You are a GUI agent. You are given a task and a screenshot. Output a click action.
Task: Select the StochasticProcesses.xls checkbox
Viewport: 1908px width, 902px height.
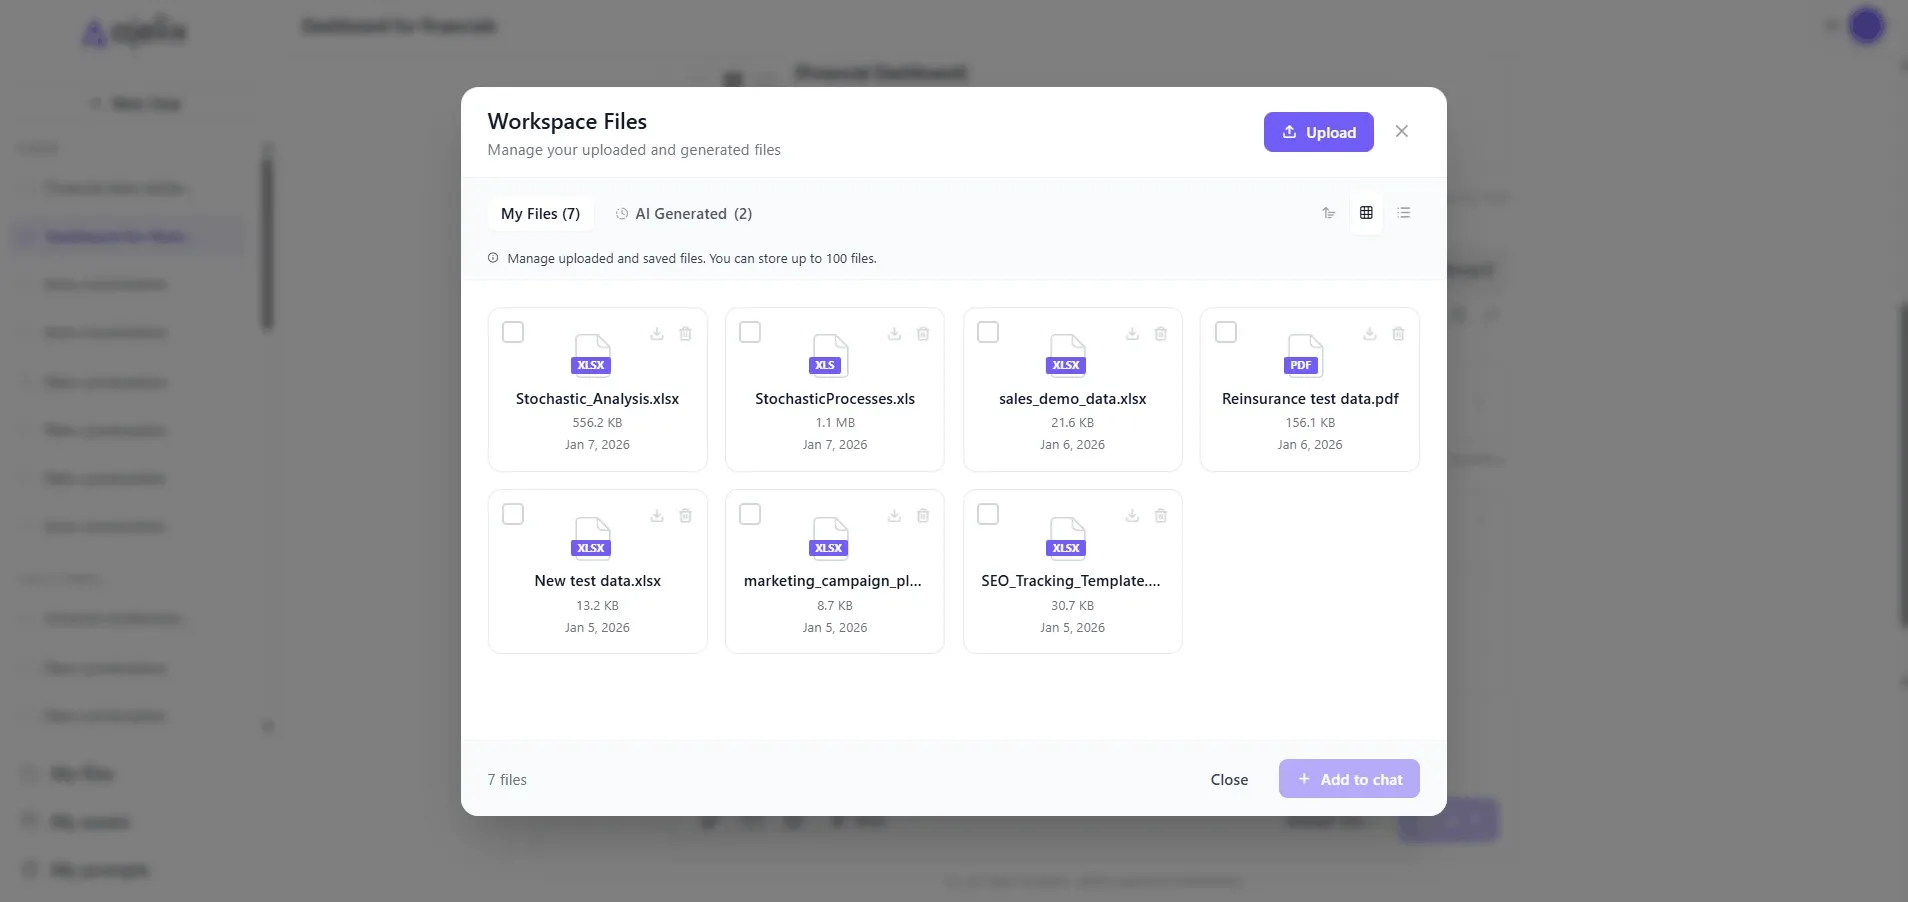[750, 332]
